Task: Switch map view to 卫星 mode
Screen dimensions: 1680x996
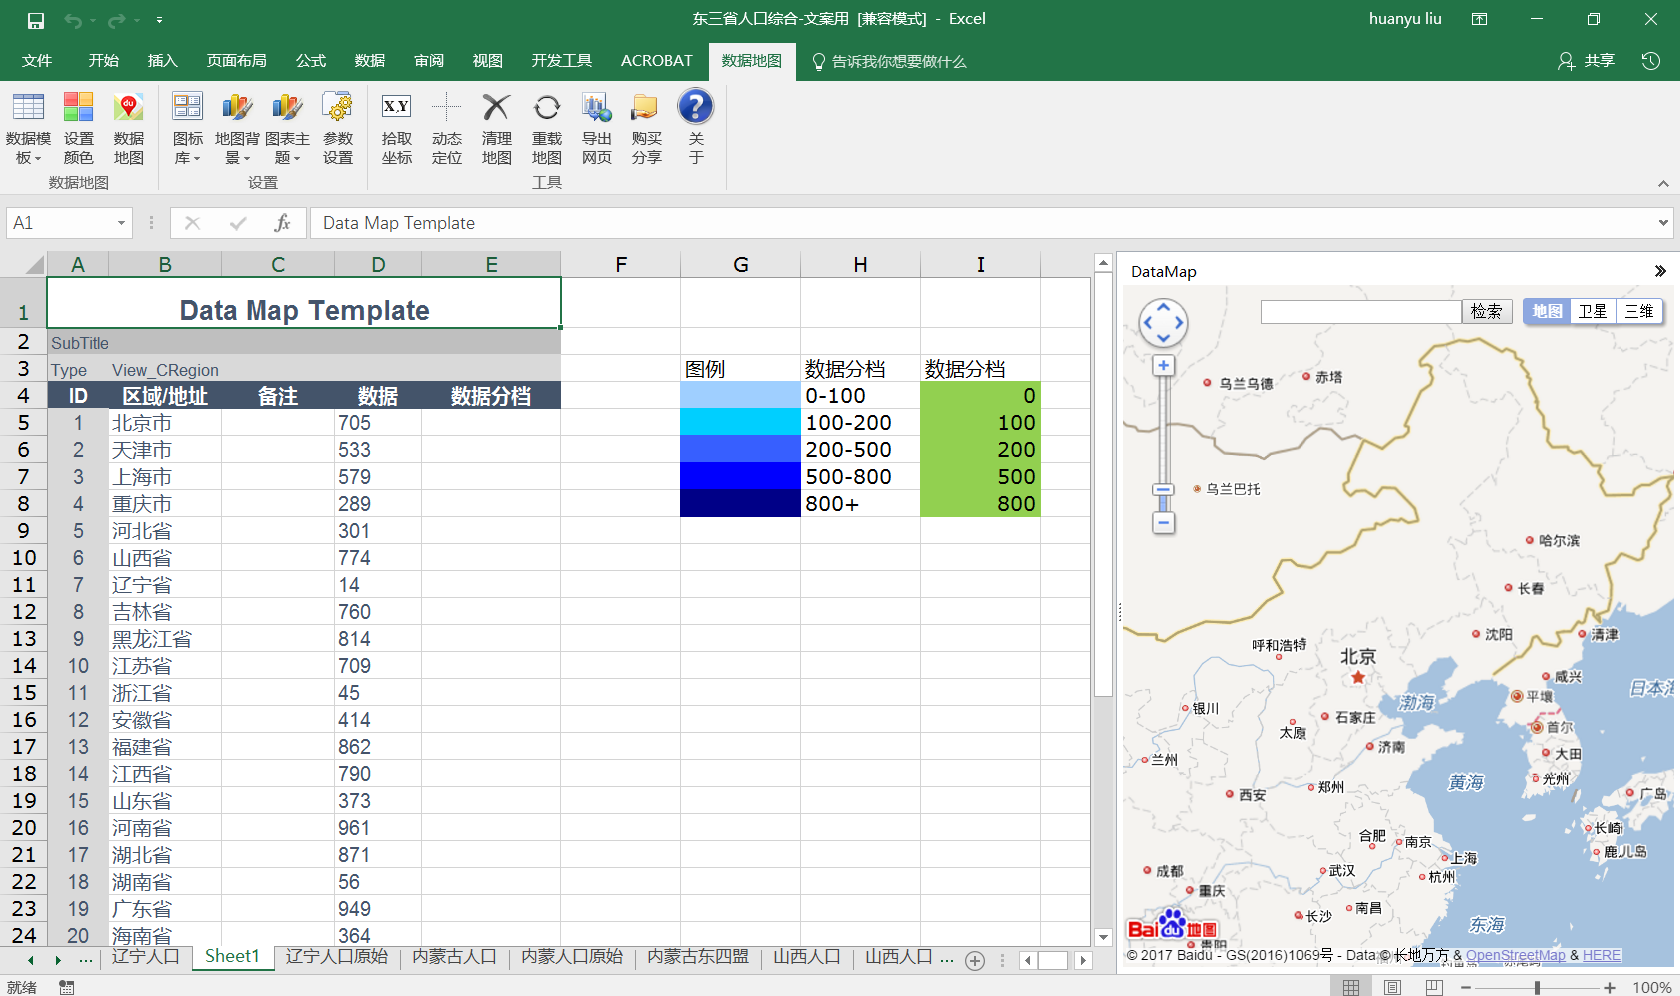Action: (x=1592, y=311)
